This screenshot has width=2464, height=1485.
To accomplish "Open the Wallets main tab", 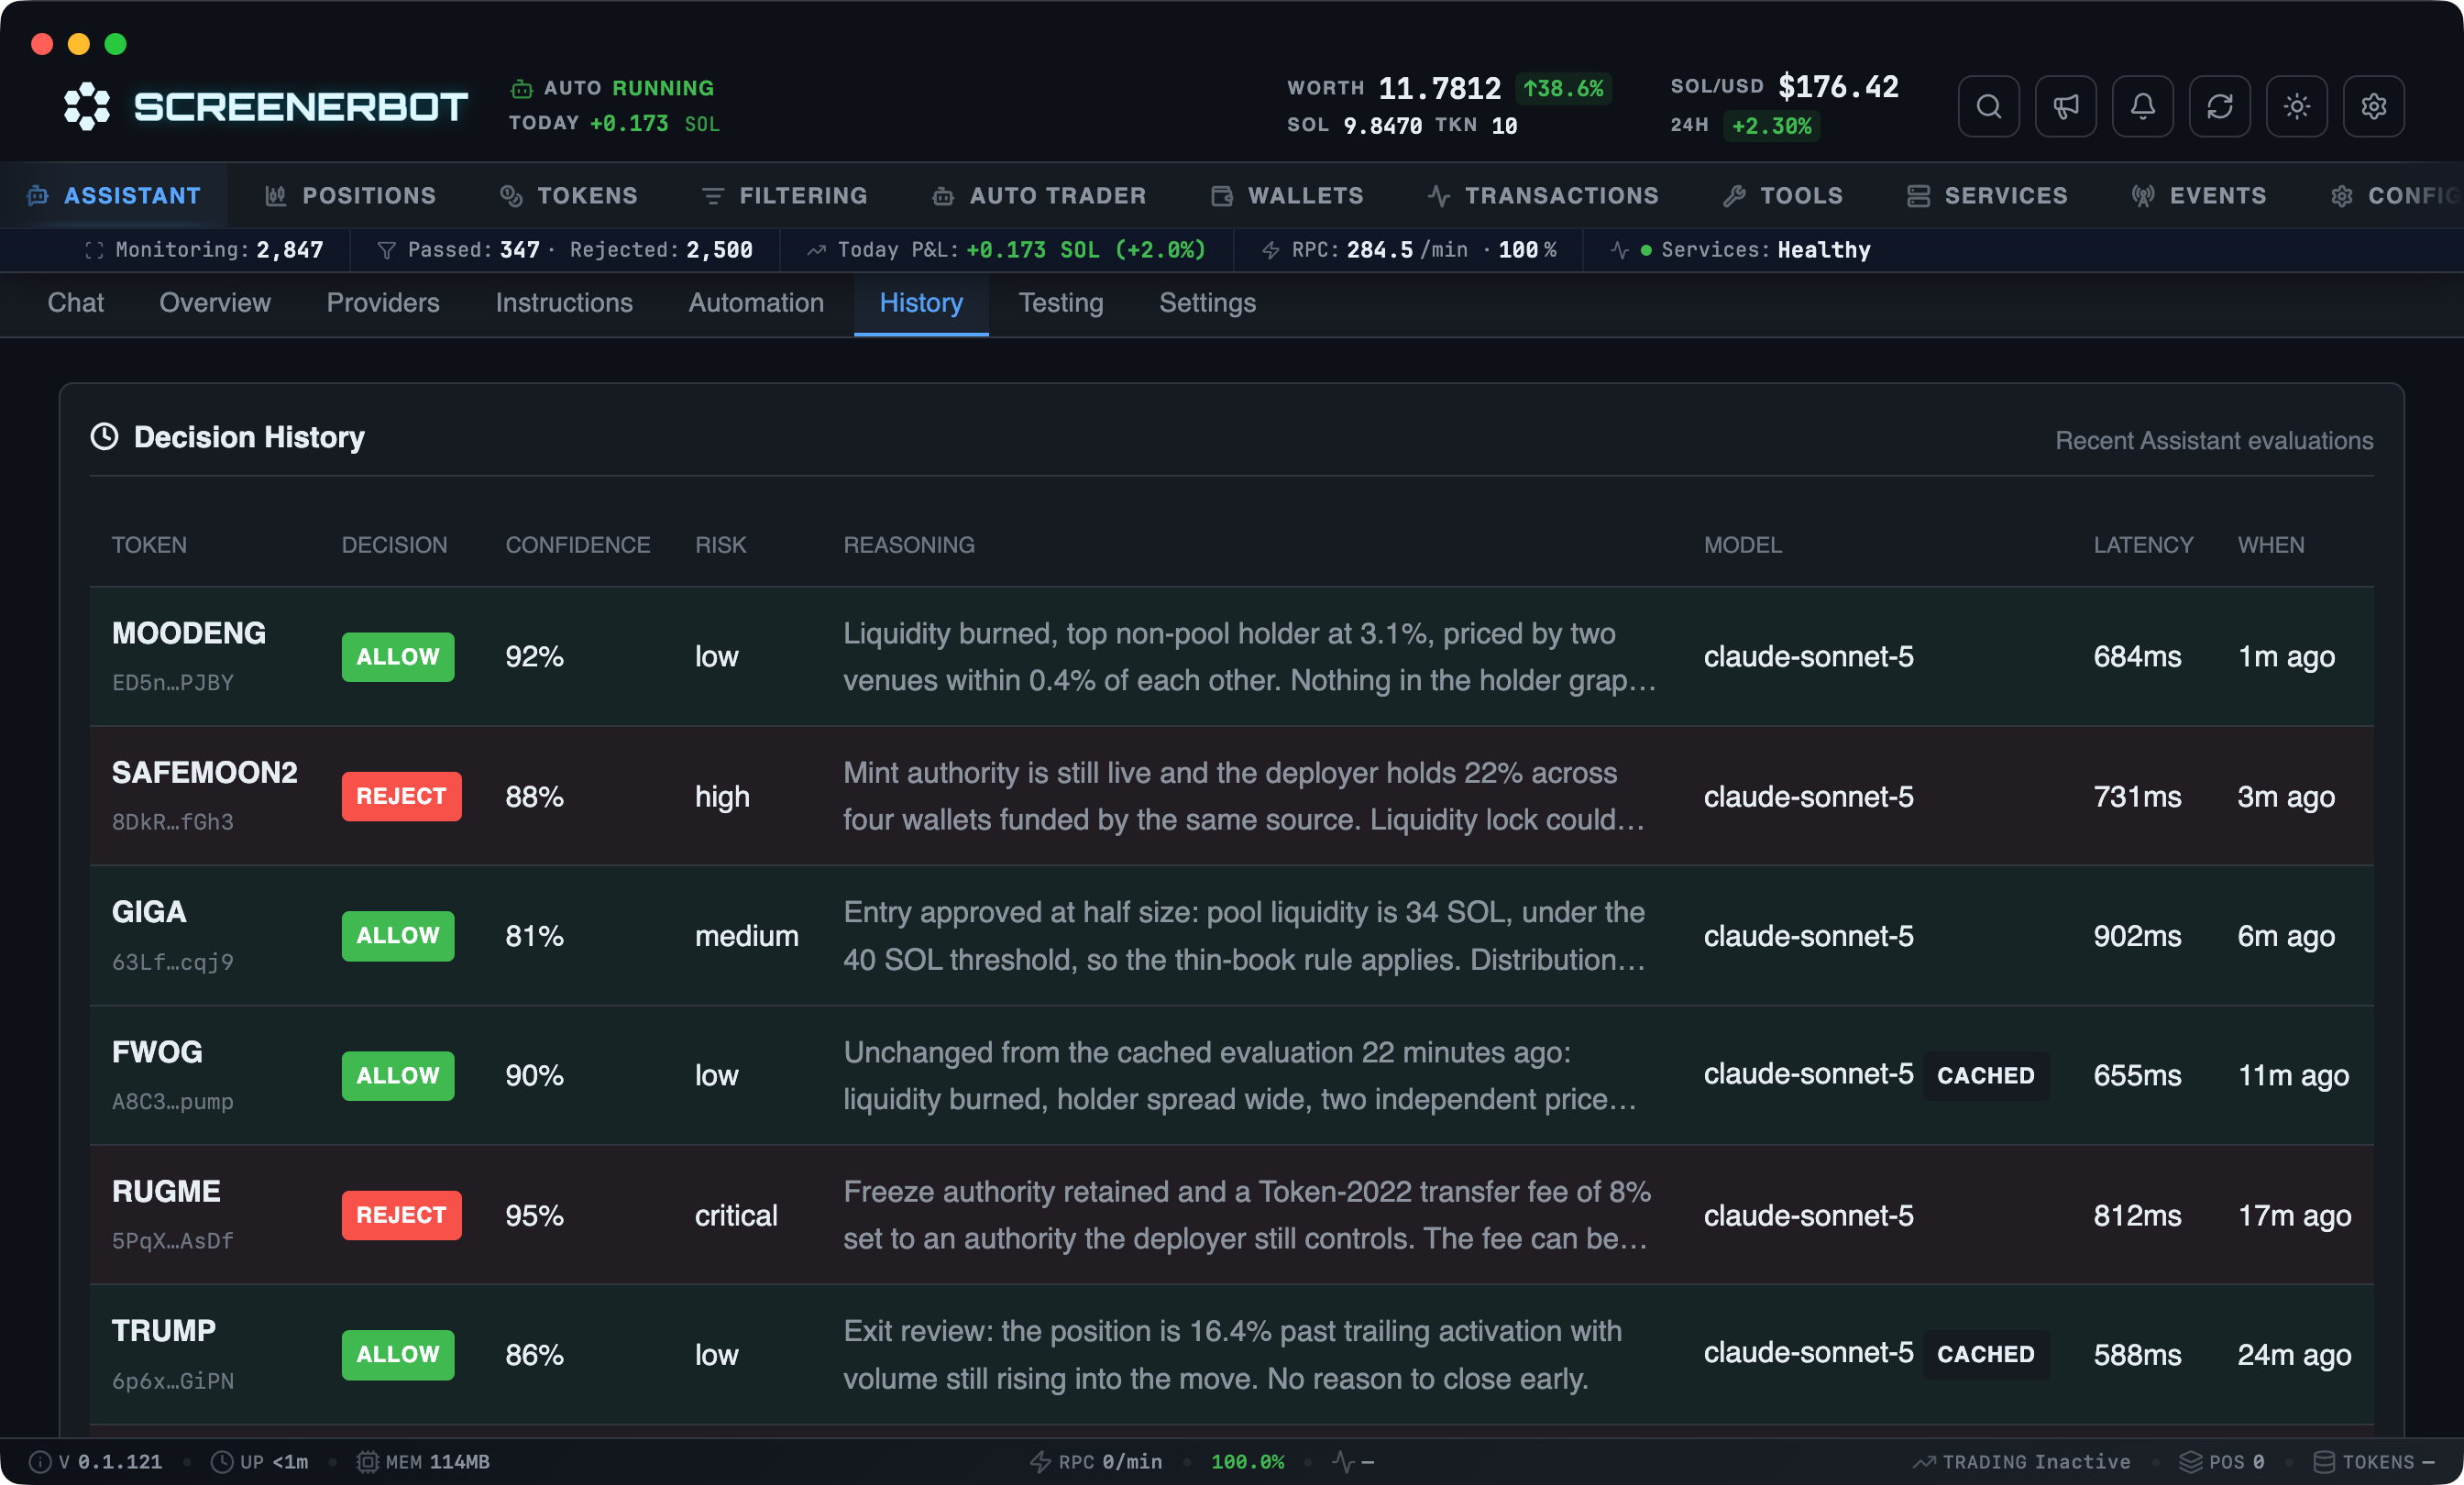I will [1287, 196].
